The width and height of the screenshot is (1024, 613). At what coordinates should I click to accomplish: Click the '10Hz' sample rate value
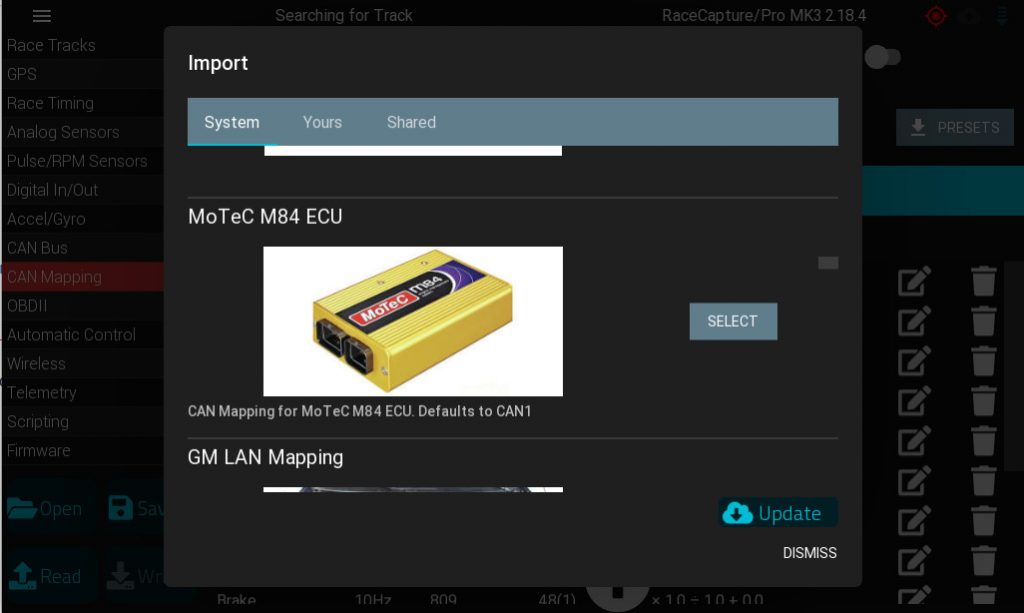click(373, 599)
